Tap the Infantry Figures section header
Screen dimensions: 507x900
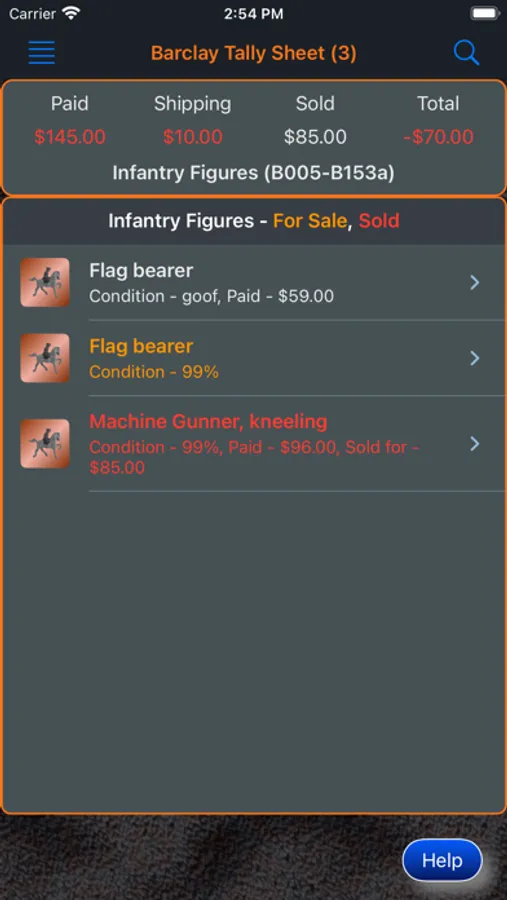click(253, 221)
